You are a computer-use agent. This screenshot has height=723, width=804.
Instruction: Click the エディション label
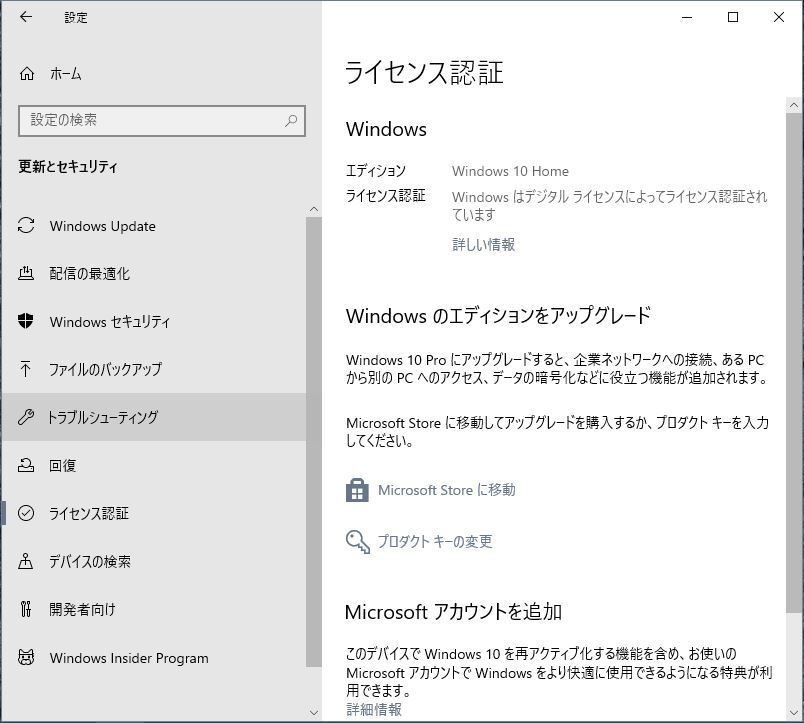376,170
